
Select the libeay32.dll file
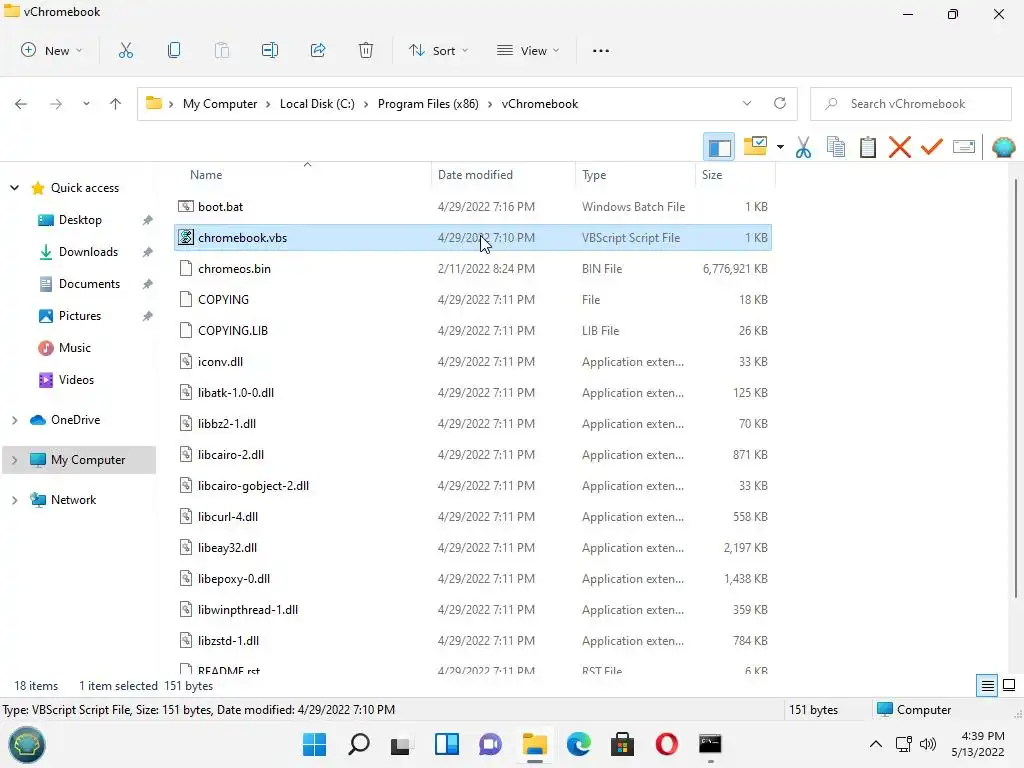click(473, 548)
